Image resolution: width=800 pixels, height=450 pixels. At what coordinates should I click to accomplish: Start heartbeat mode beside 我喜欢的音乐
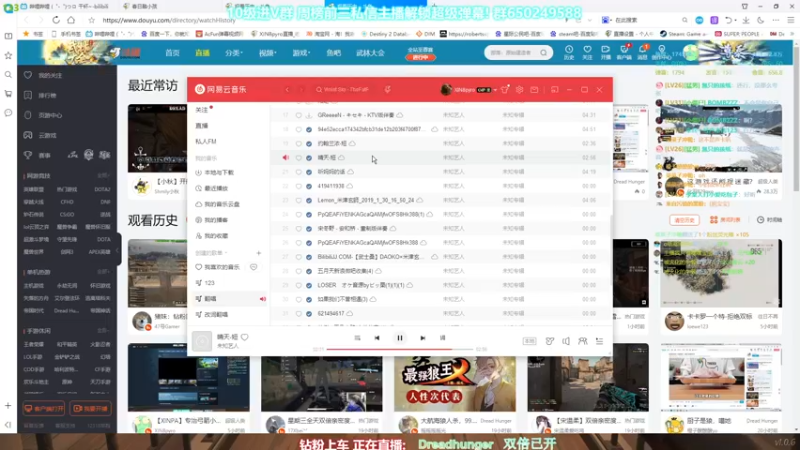pos(254,267)
